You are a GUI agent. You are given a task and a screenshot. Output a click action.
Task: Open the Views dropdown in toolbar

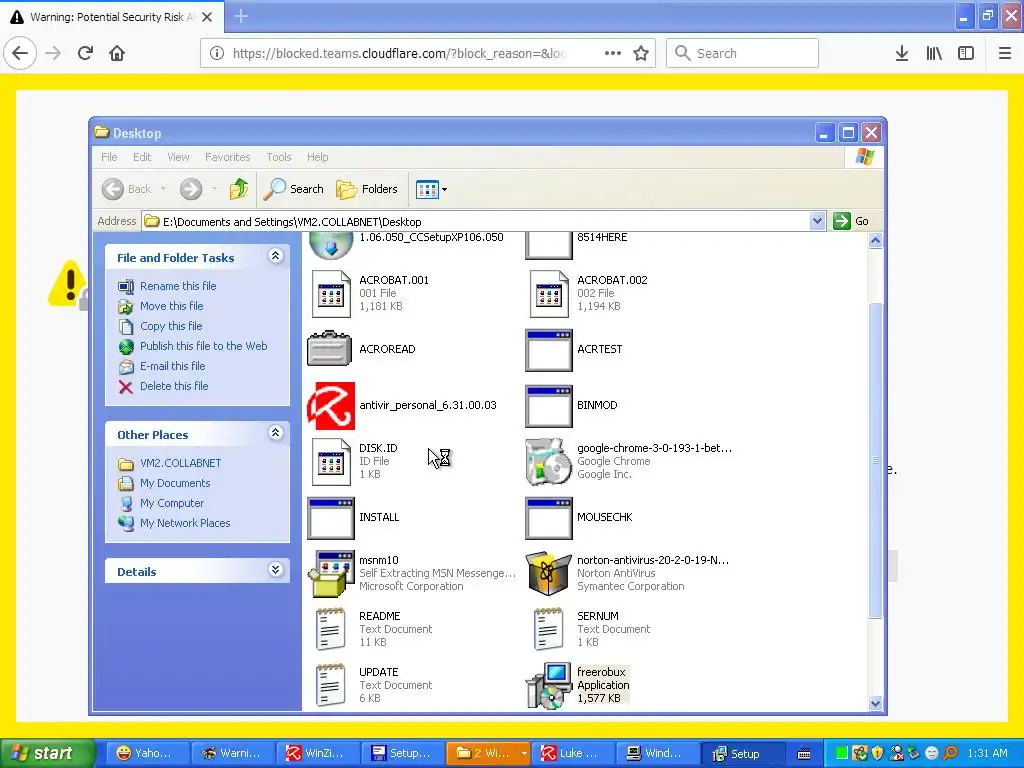pyautogui.click(x=431, y=189)
